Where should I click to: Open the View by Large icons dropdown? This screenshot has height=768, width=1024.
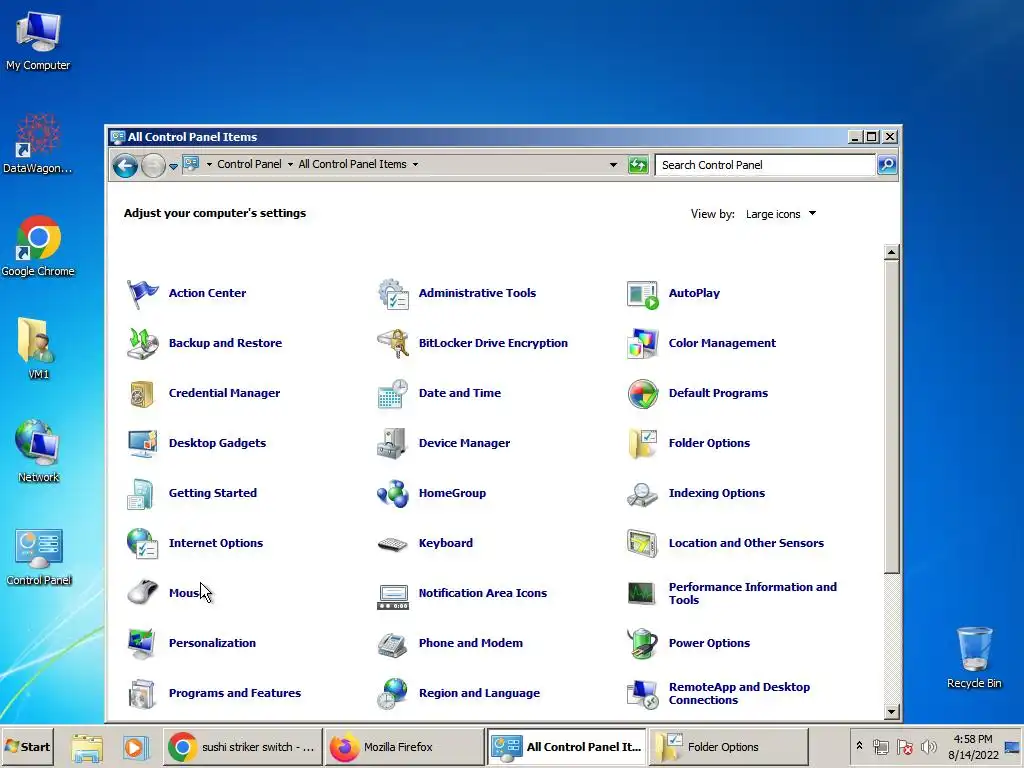point(780,214)
